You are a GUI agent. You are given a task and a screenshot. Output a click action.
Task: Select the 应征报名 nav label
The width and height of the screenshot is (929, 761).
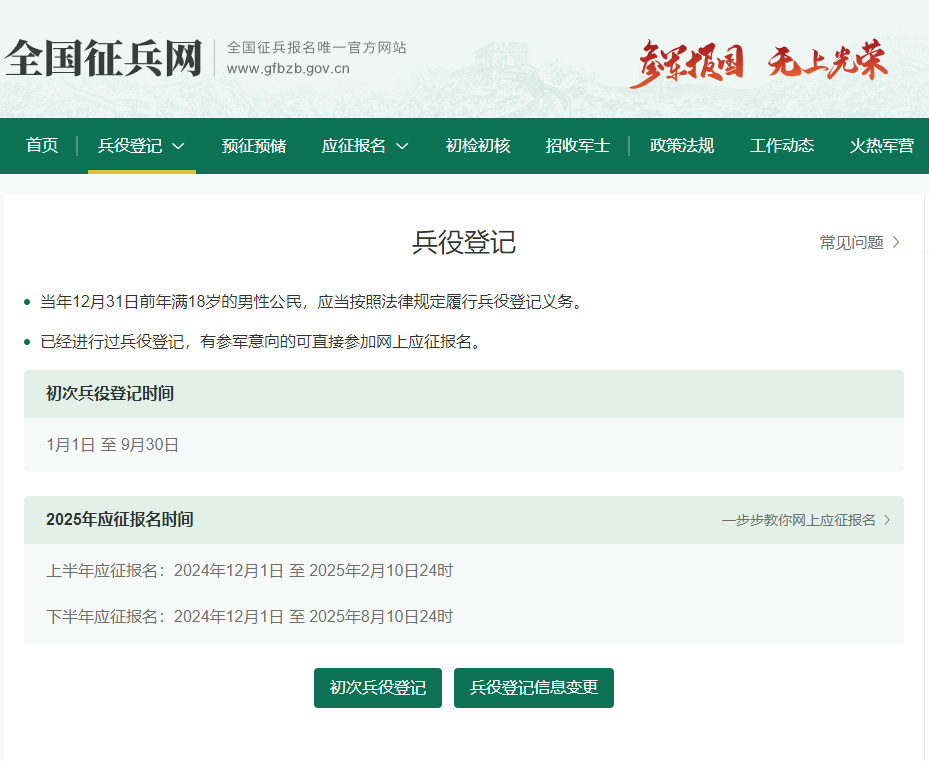(x=353, y=146)
